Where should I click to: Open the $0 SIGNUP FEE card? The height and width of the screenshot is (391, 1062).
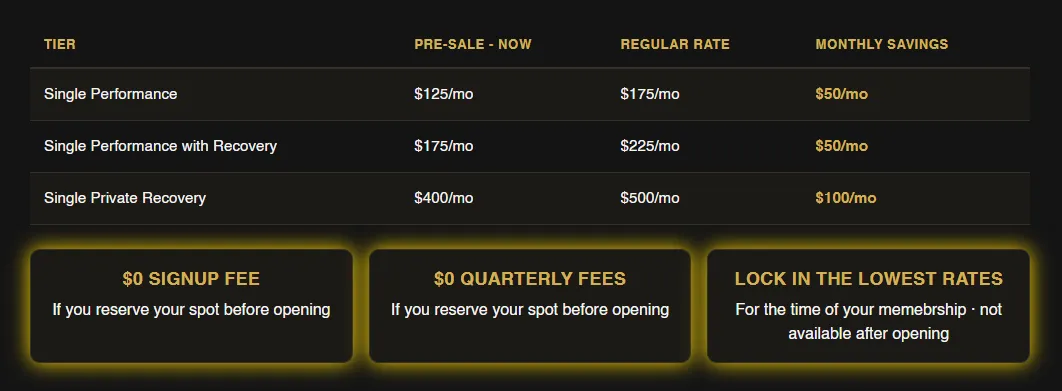click(x=192, y=306)
